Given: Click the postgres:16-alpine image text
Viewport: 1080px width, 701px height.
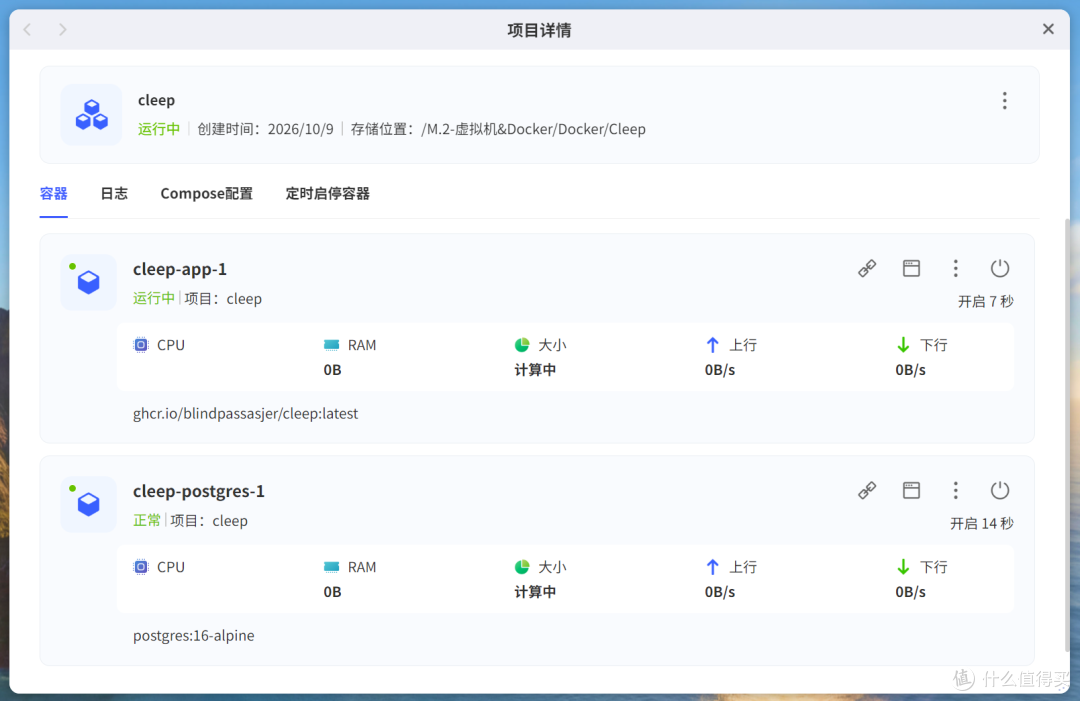Looking at the screenshot, I should pyautogui.click(x=194, y=636).
